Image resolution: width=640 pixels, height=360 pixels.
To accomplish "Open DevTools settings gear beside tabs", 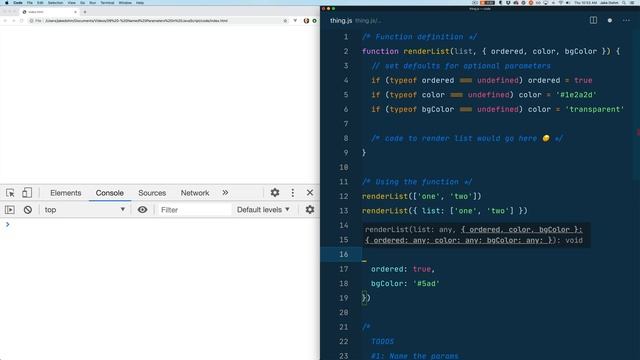I will (275, 193).
